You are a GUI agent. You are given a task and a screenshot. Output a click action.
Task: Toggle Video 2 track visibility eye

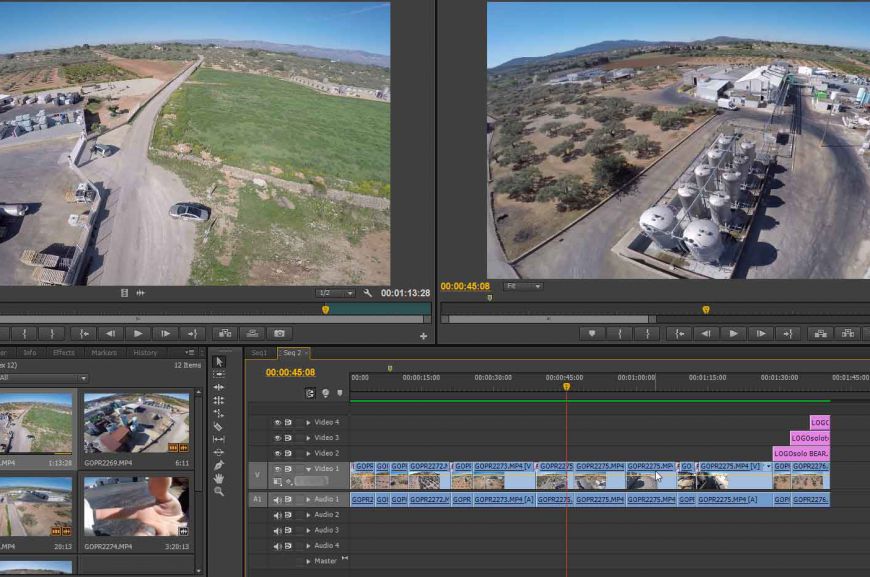(x=278, y=453)
